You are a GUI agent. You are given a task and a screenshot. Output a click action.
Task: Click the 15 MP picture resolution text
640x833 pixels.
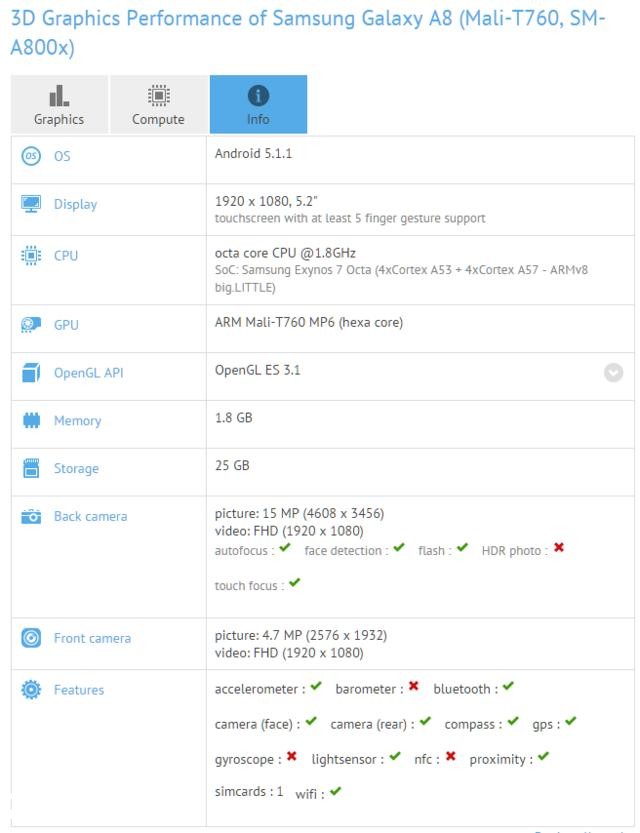point(300,514)
